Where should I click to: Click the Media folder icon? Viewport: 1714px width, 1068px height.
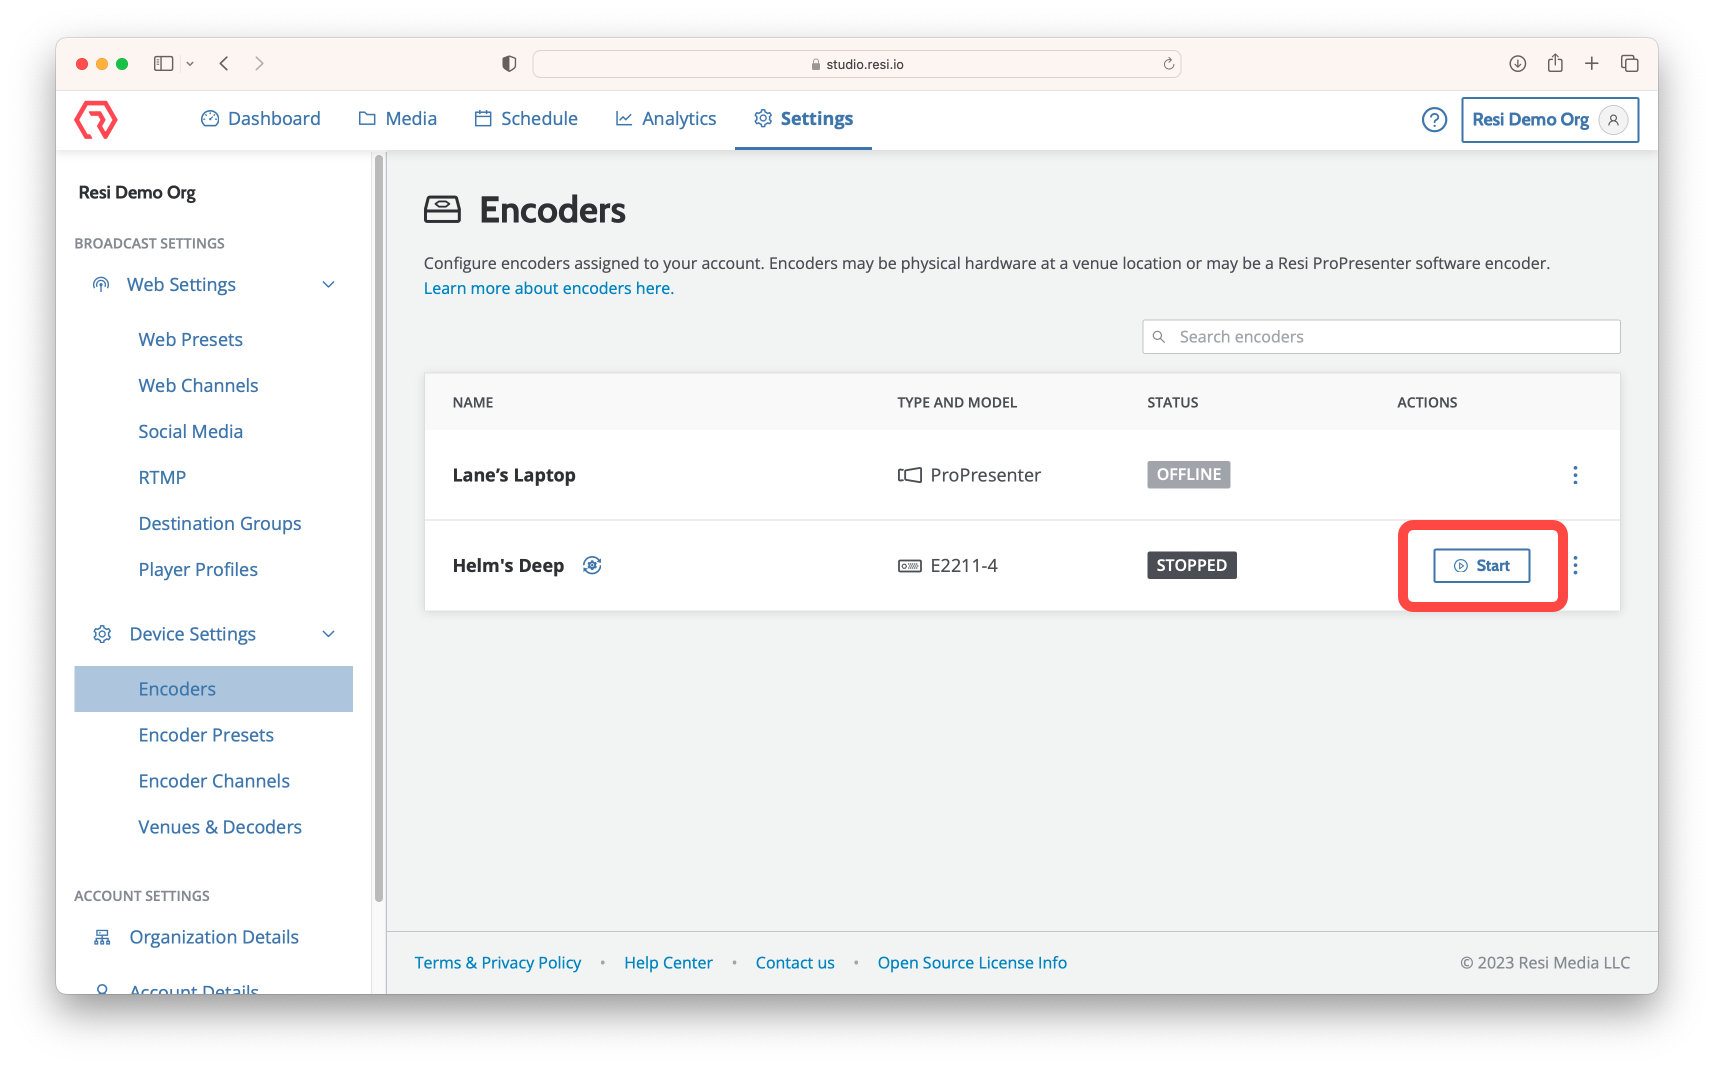(367, 118)
